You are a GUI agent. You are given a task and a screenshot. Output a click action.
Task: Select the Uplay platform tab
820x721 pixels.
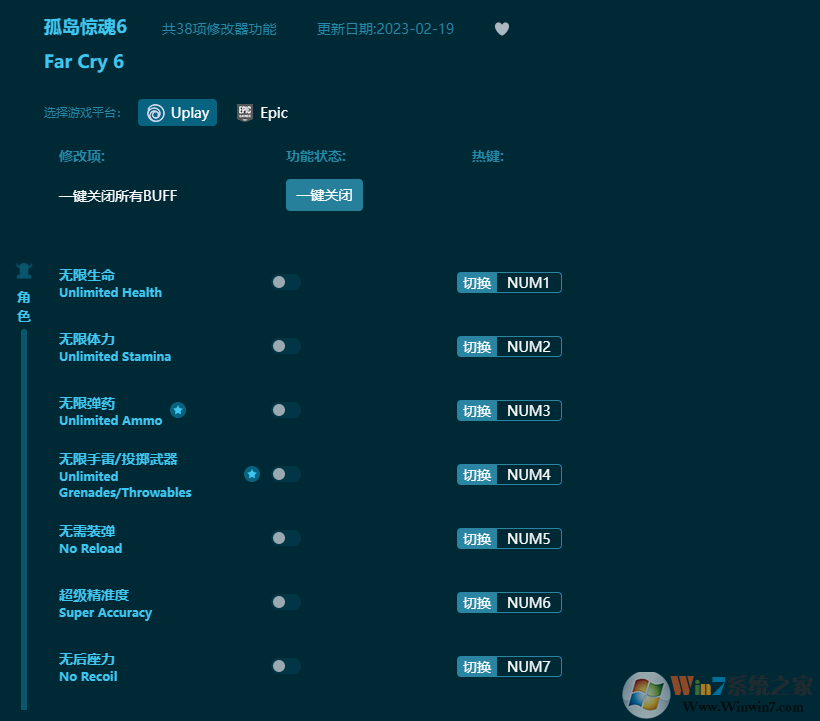[177, 112]
